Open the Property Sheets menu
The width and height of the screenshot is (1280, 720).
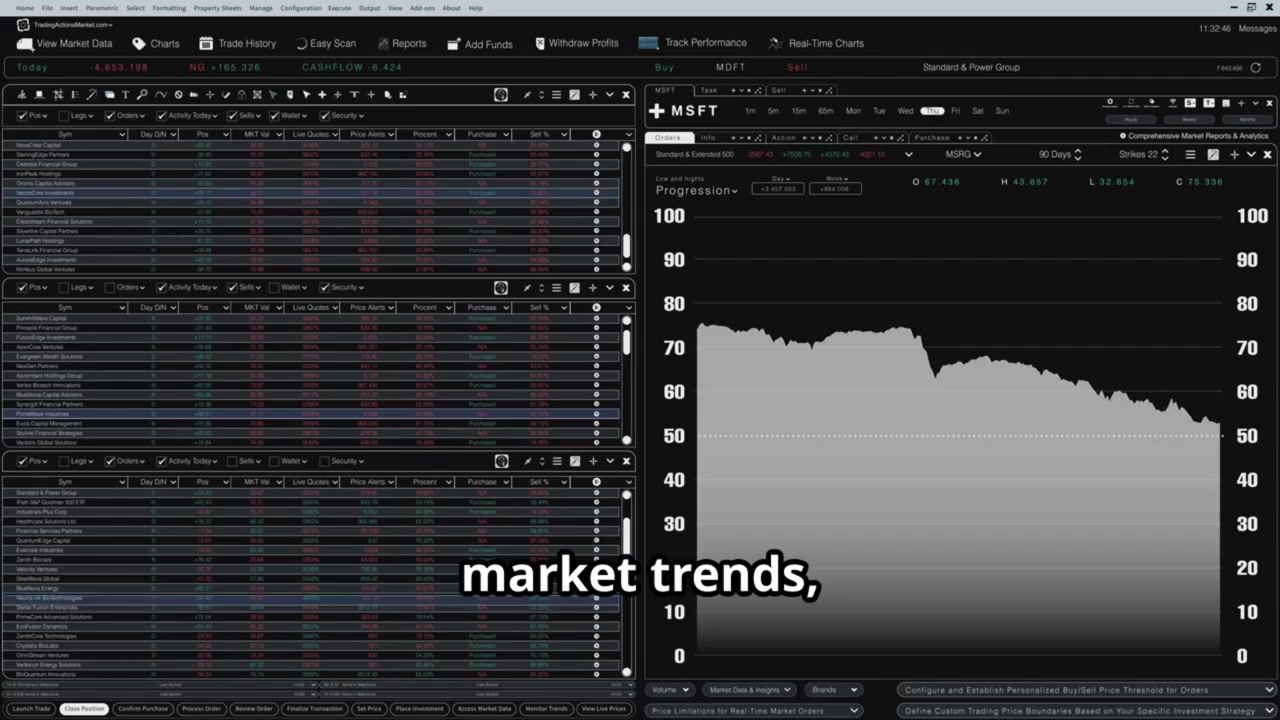[x=217, y=8]
